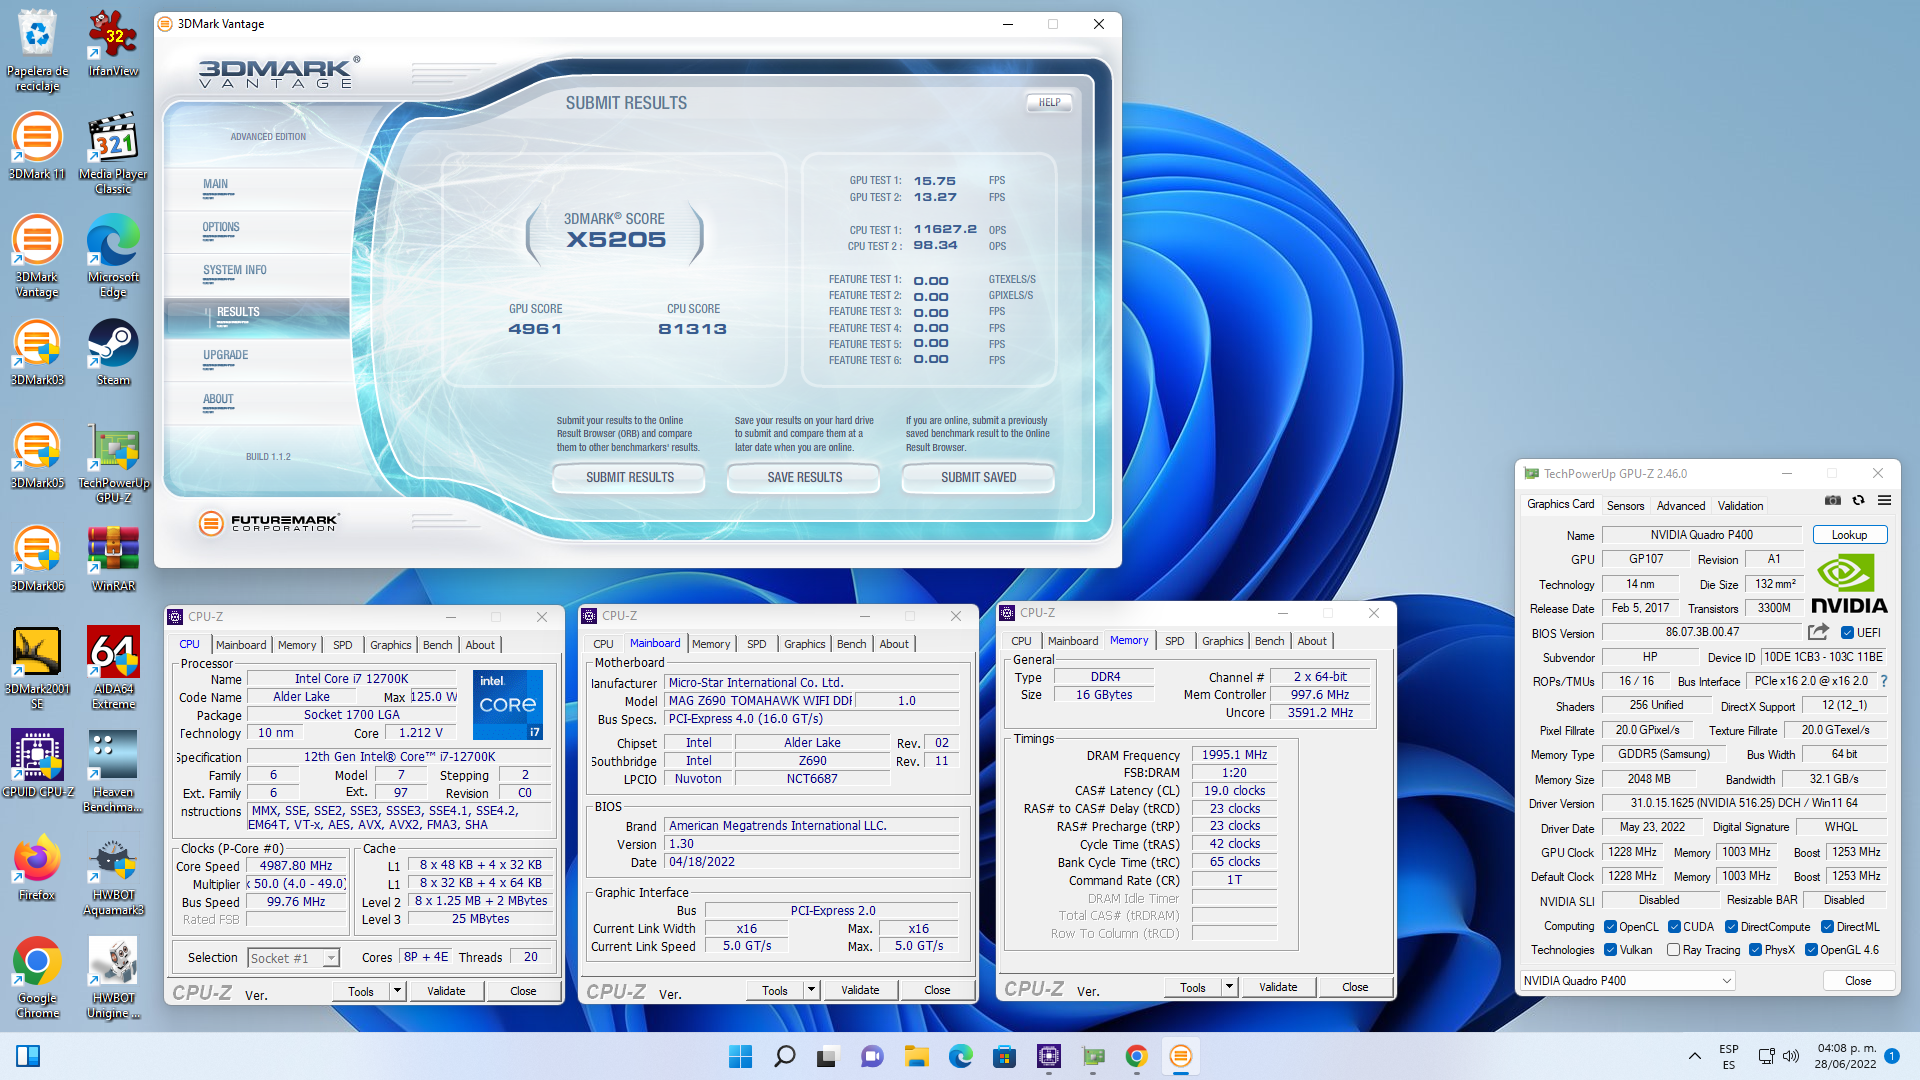Open the 3DMark 11 desktop shortcut
The height and width of the screenshot is (1080, 1920).
pos(37,146)
